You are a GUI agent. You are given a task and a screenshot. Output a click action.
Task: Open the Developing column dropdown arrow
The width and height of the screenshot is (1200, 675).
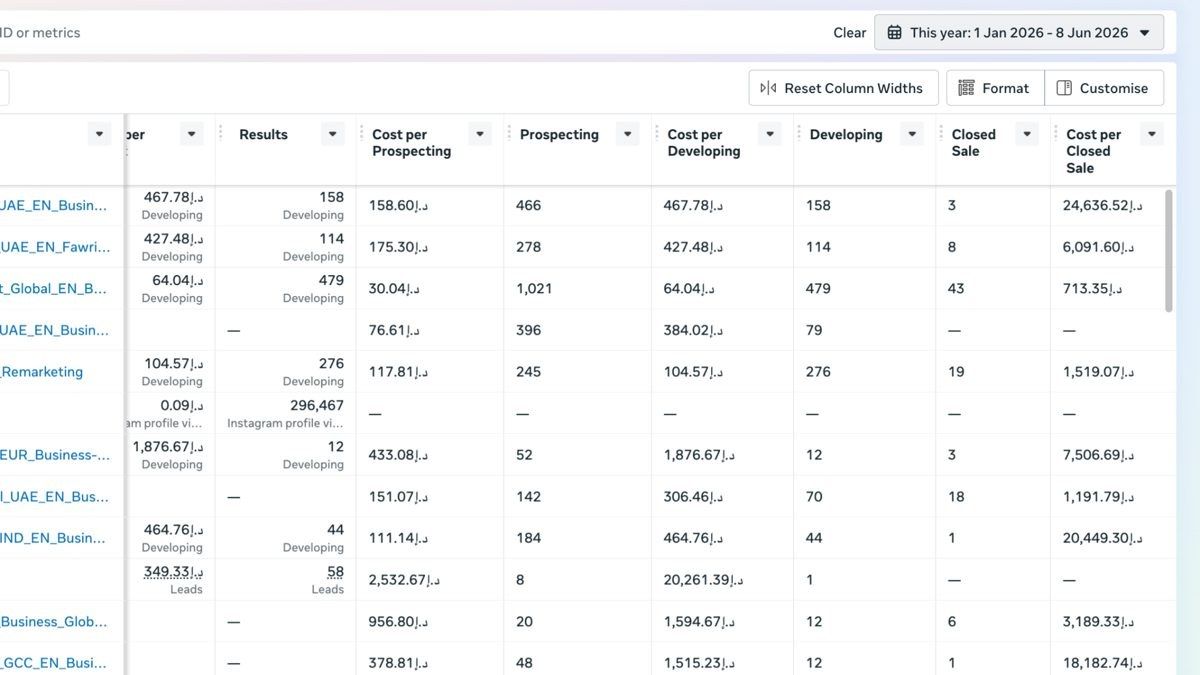(x=912, y=134)
